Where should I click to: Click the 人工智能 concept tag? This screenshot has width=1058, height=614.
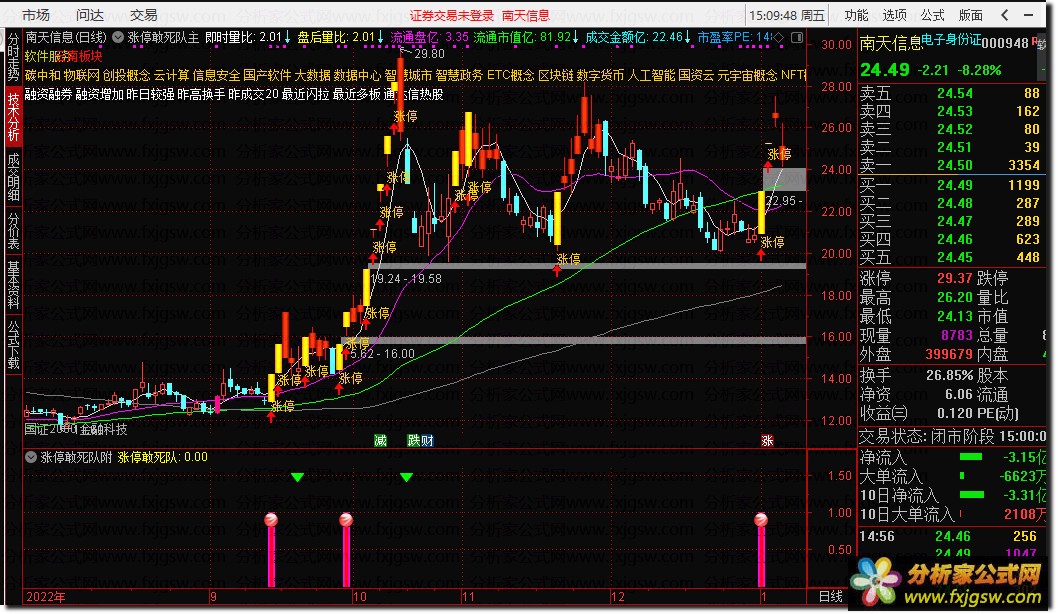click(x=652, y=76)
